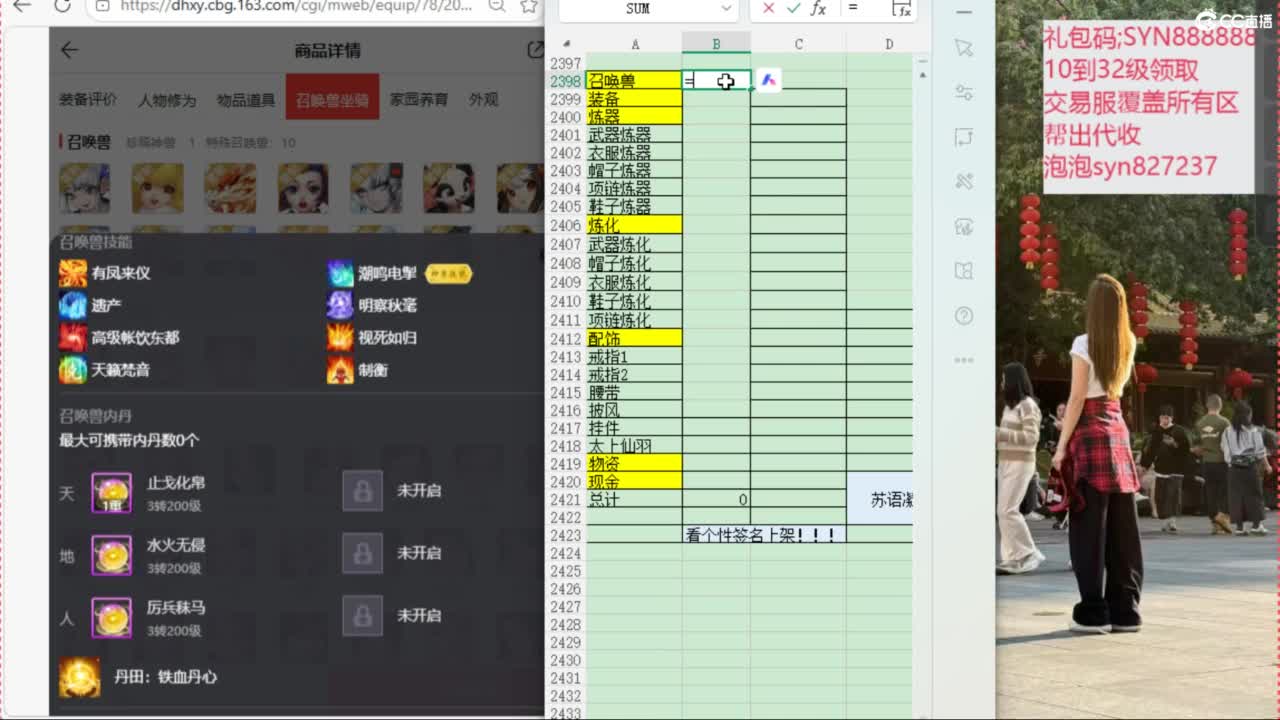Tap the back arrow beside 商品详情
This screenshot has height=720, width=1280.
coord(69,50)
